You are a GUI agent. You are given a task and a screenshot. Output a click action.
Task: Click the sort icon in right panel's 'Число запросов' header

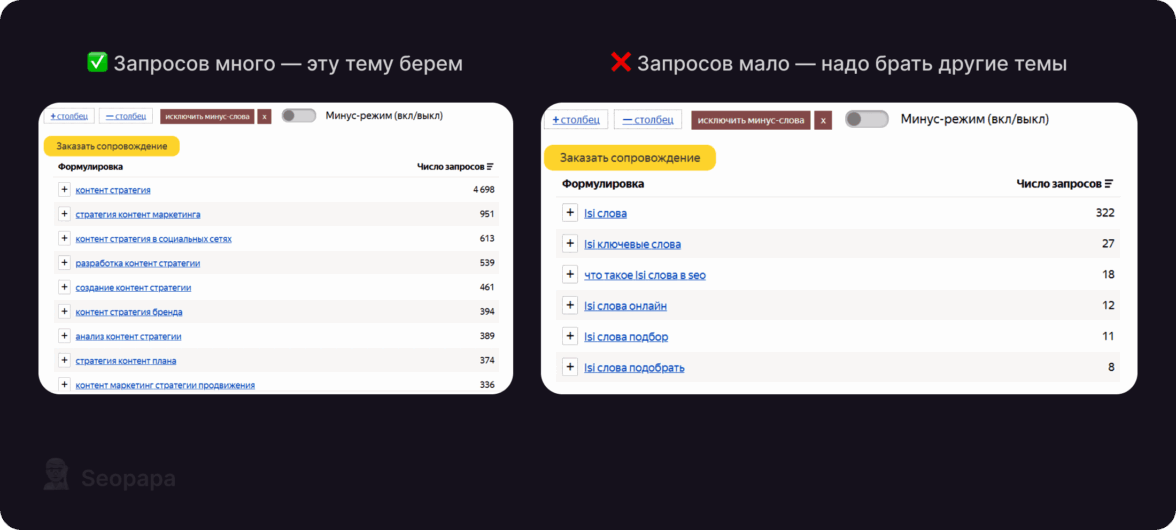(1108, 184)
